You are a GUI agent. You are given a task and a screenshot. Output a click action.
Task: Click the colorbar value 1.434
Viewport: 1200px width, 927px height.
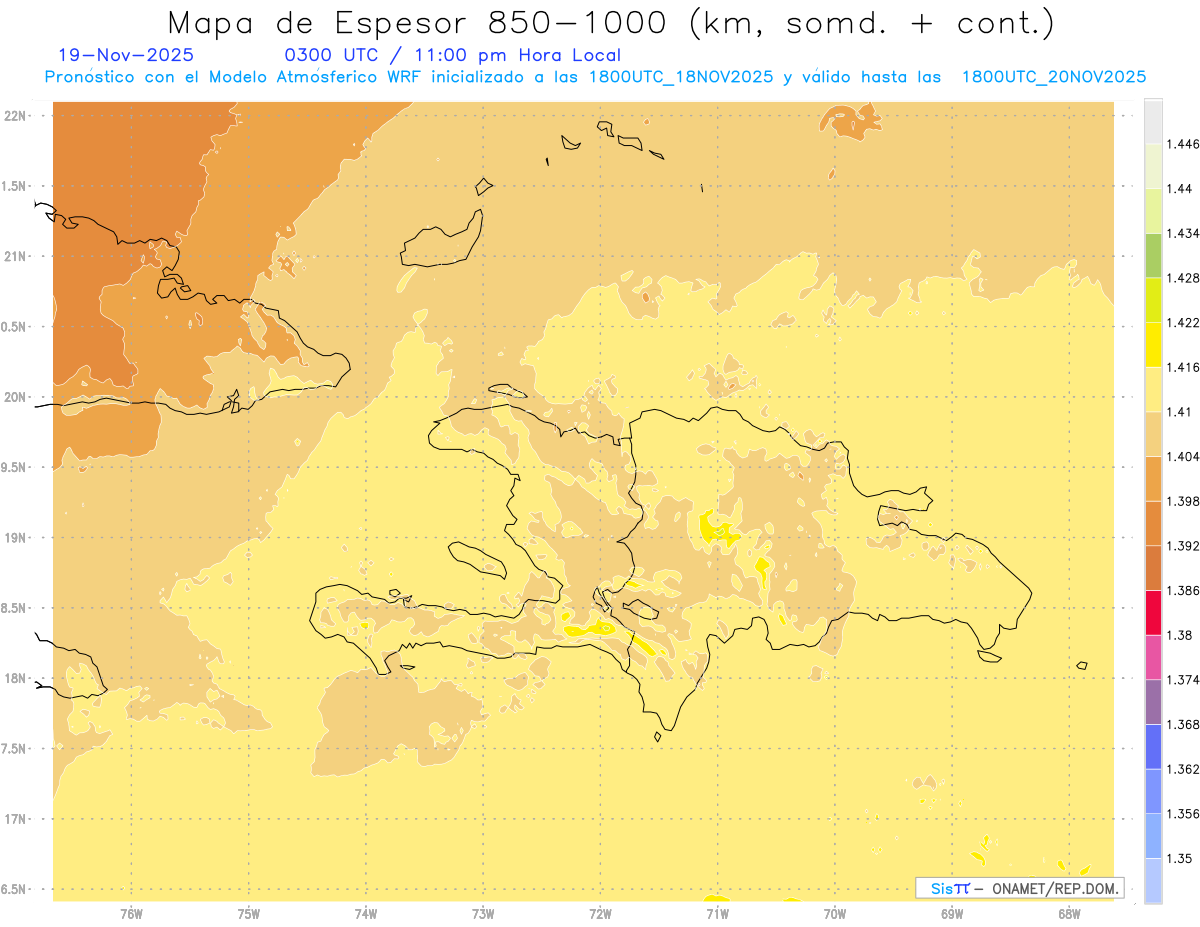tap(1184, 233)
